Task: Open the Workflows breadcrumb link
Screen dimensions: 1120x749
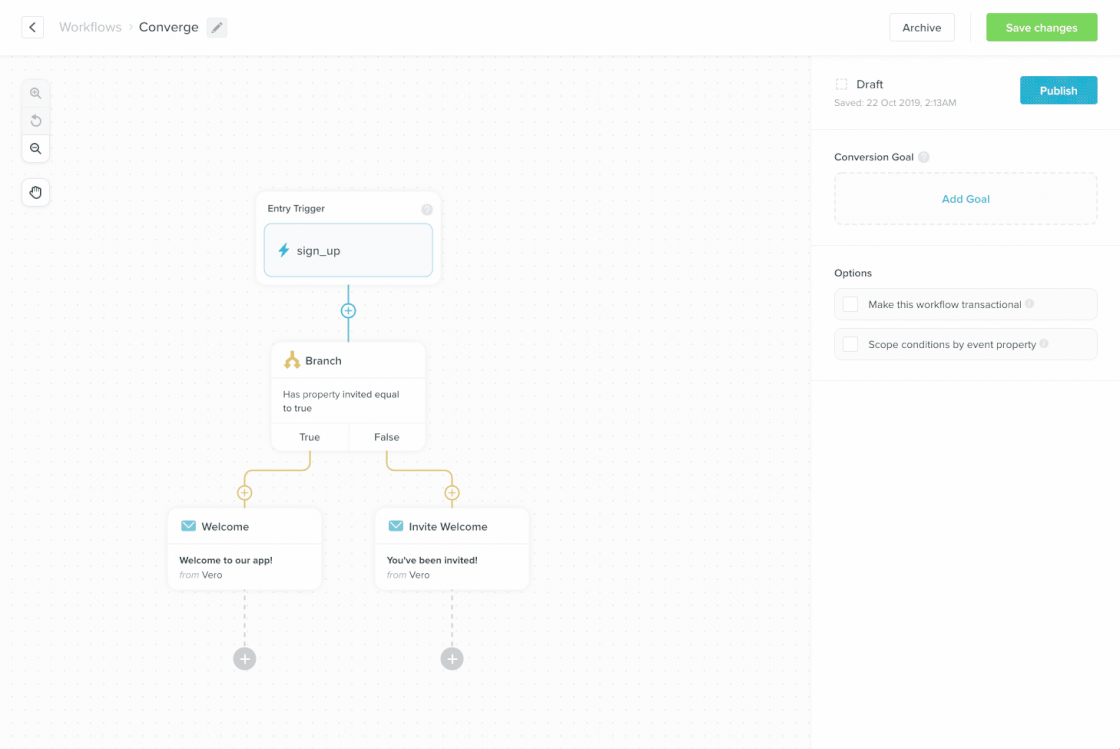Action: [x=90, y=27]
